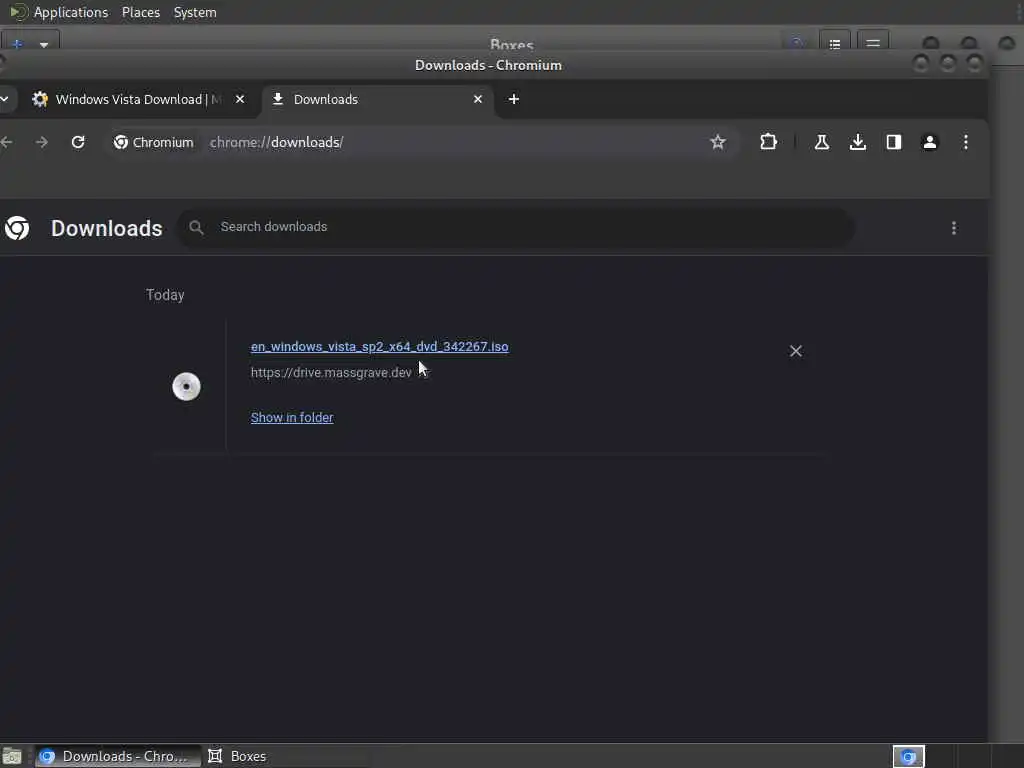Open Chromium three-dot main menu
Viewport: 1024px width, 768px height.
[x=966, y=142]
